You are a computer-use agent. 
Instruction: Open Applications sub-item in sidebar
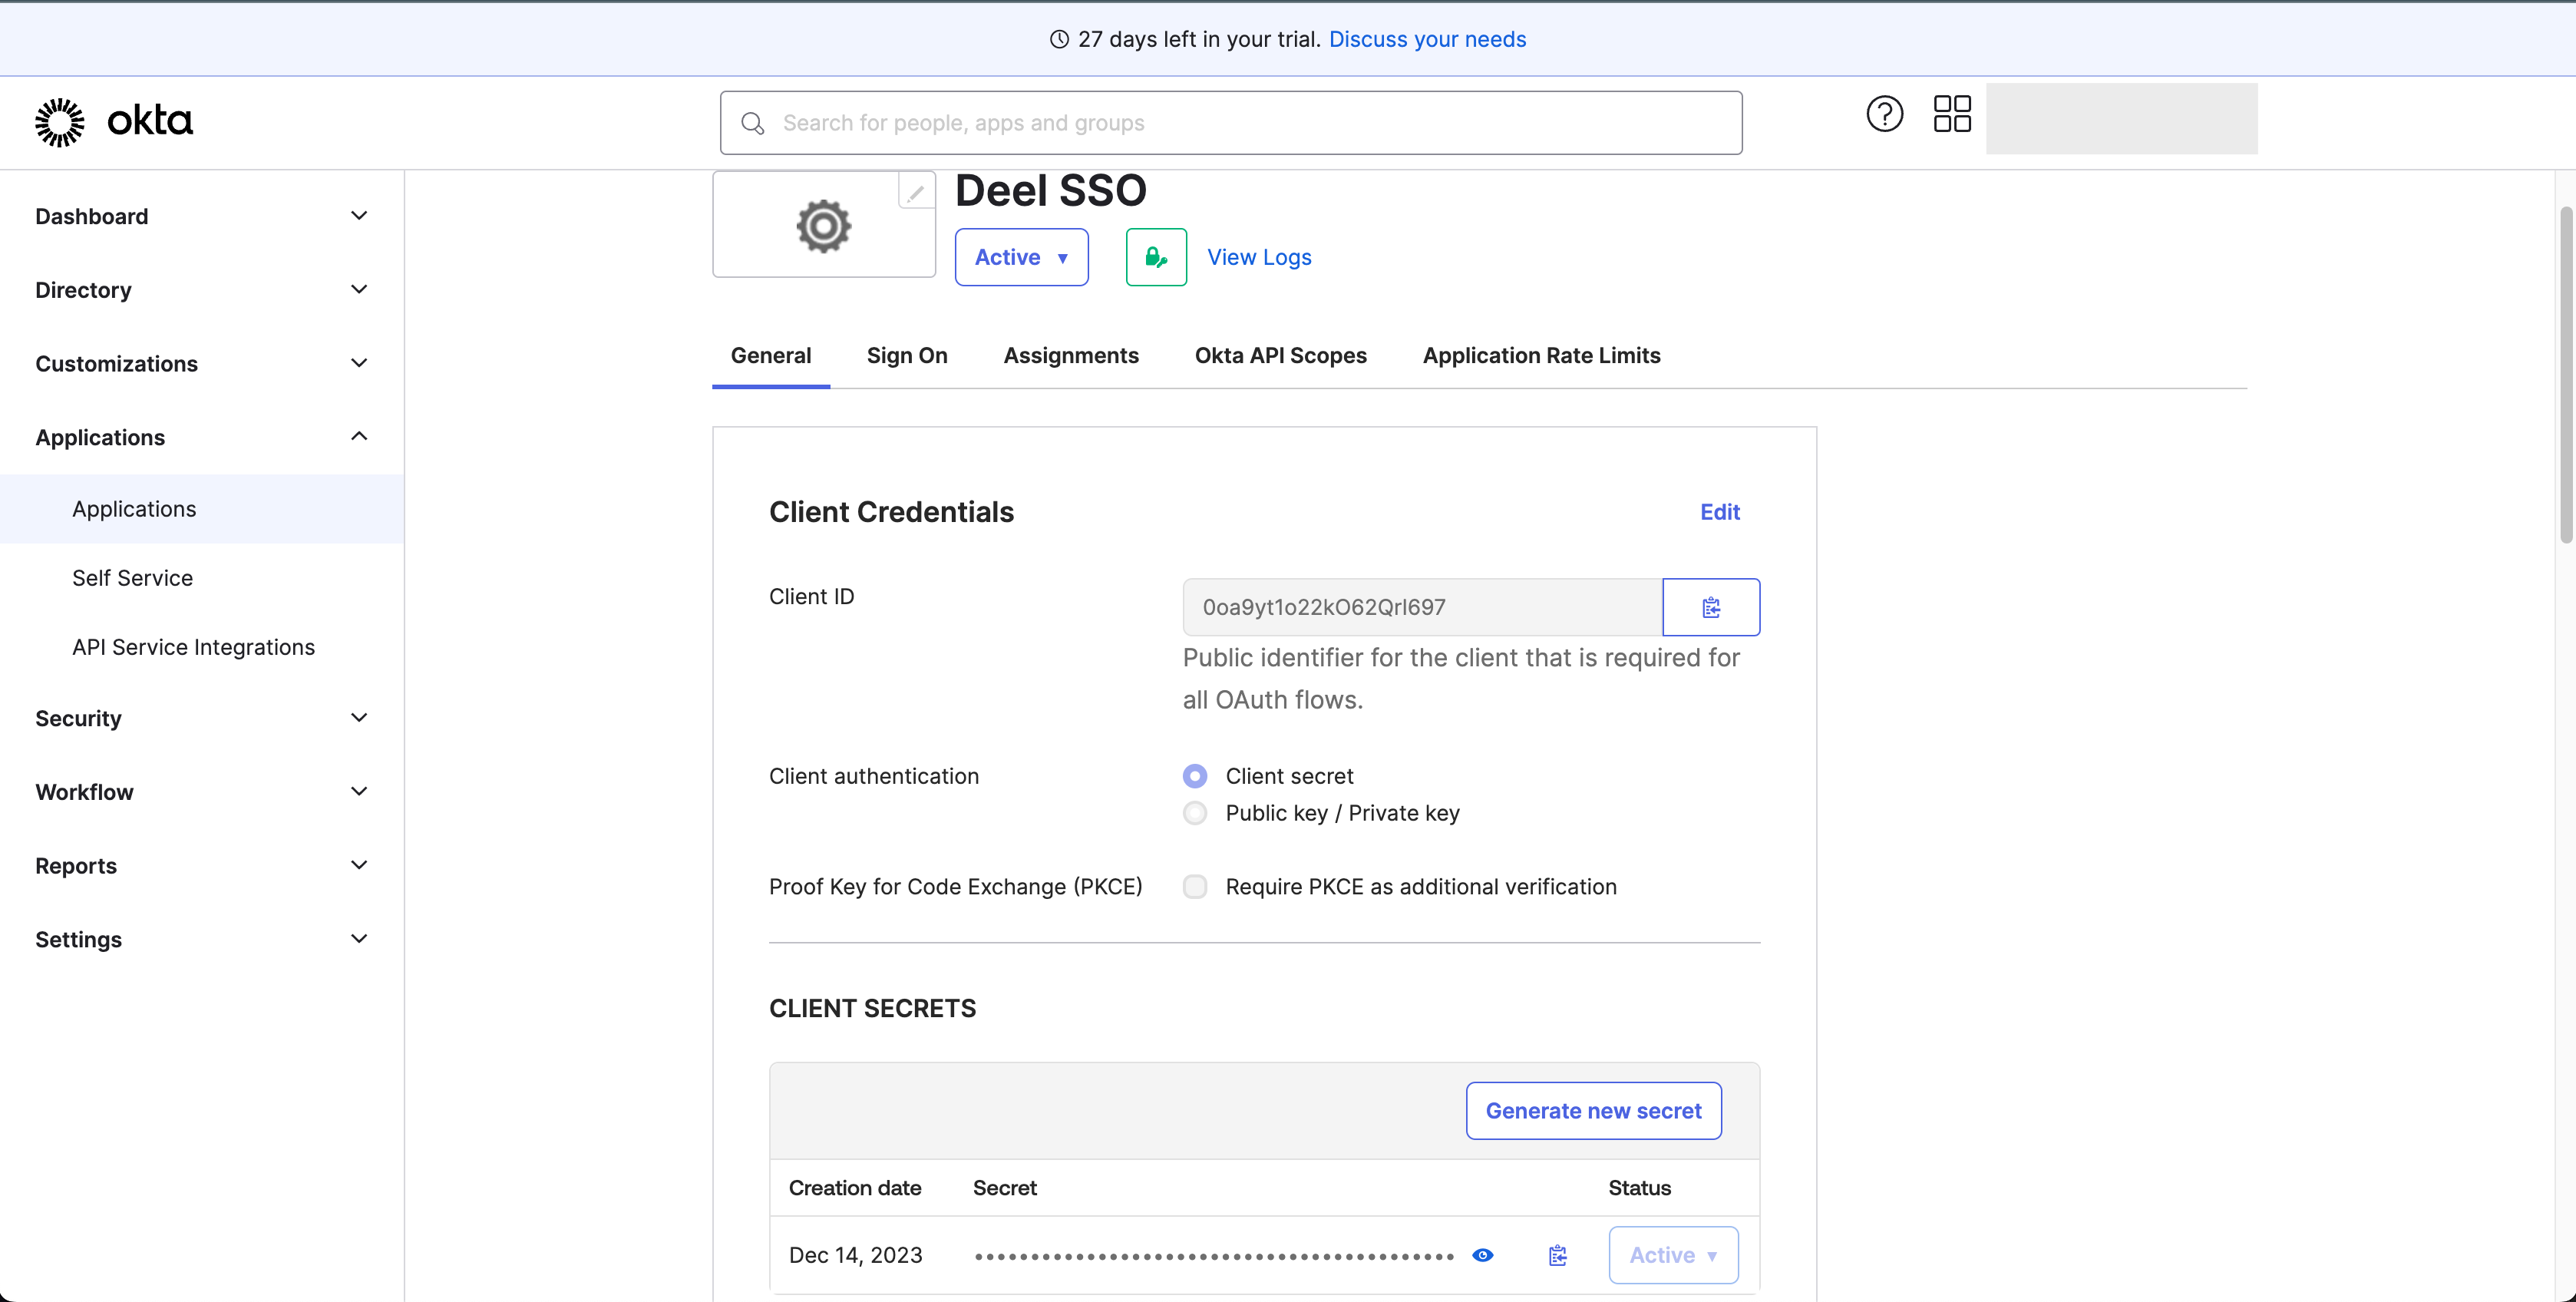pyautogui.click(x=202, y=509)
